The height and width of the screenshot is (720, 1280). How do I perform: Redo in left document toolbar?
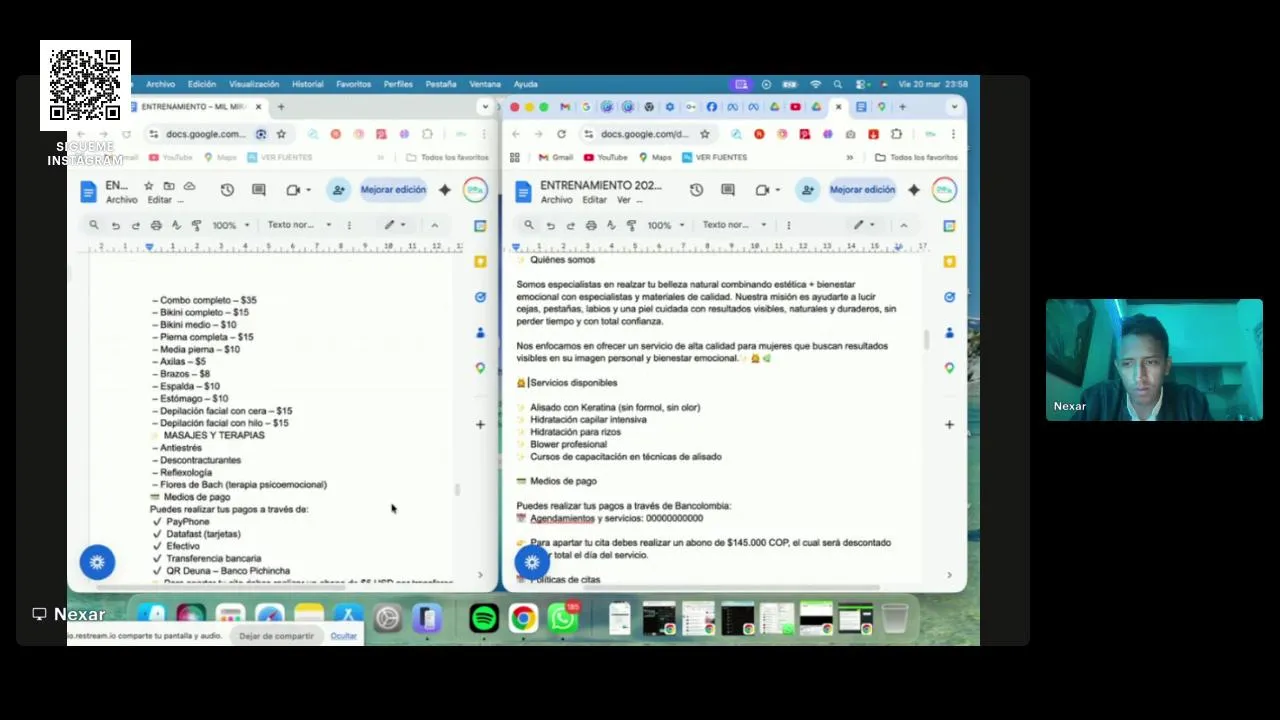[136, 225]
